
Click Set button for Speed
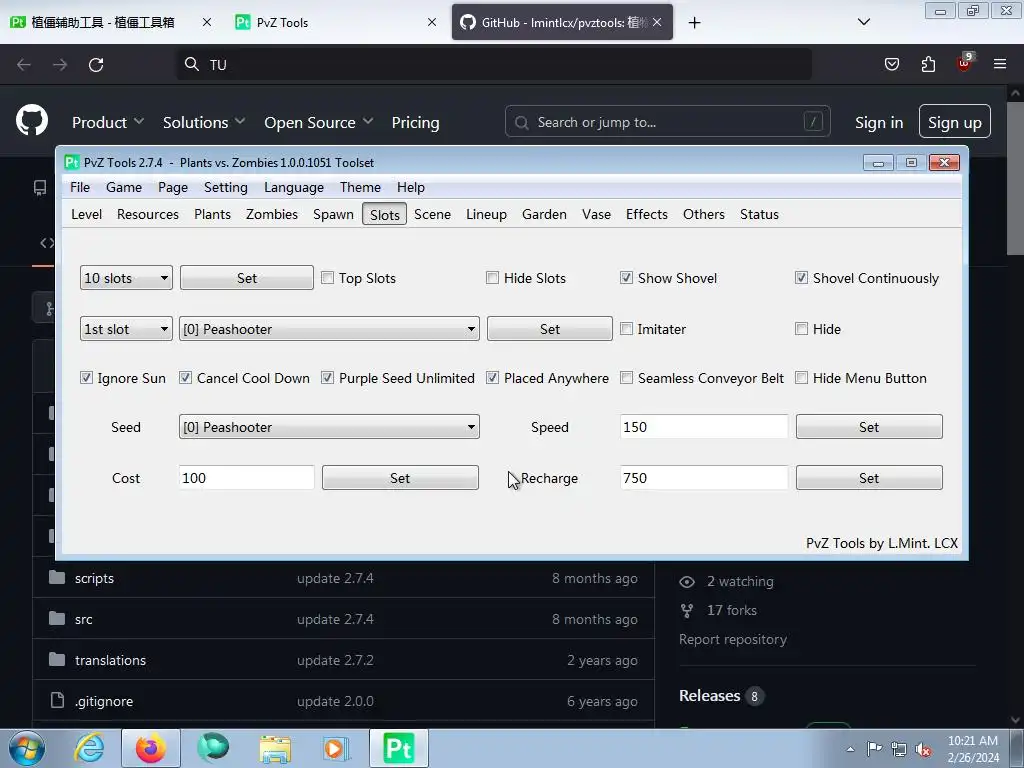click(x=869, y=426)
